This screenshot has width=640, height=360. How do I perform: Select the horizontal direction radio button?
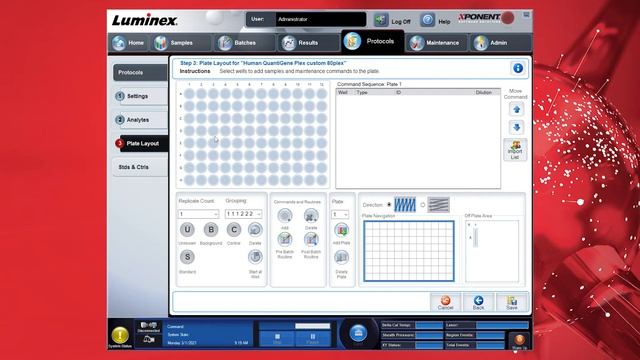(423, 204)
